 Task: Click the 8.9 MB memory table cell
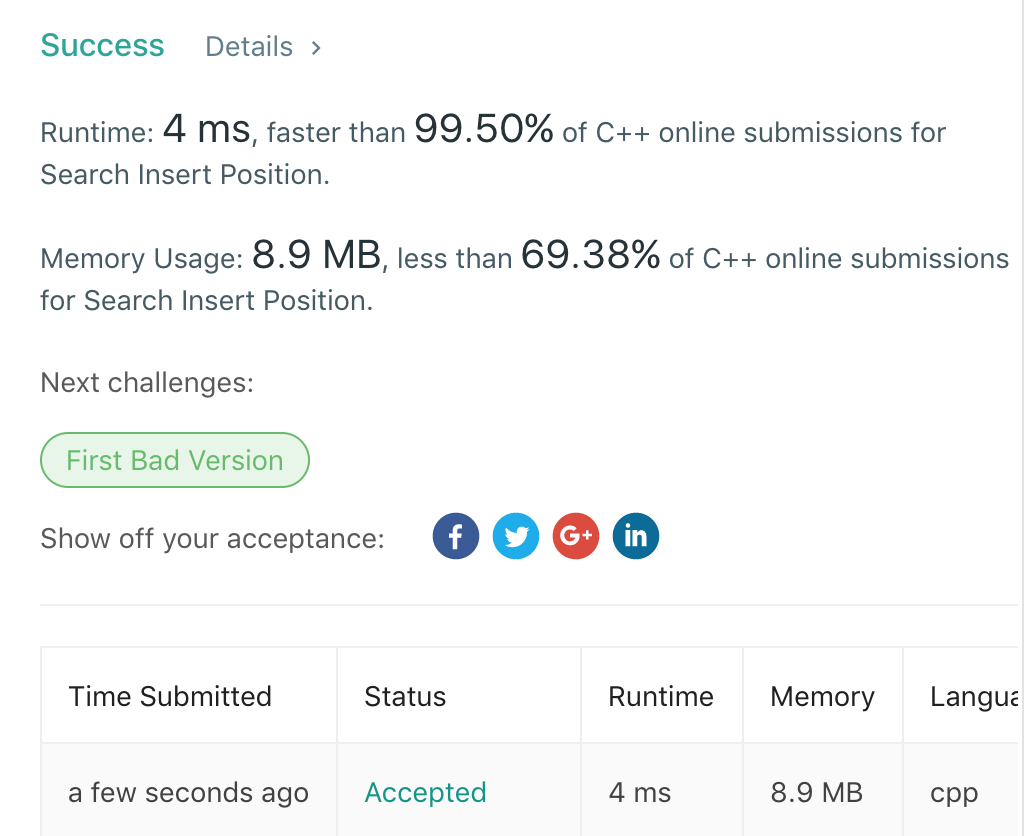[x=816, y=793]
